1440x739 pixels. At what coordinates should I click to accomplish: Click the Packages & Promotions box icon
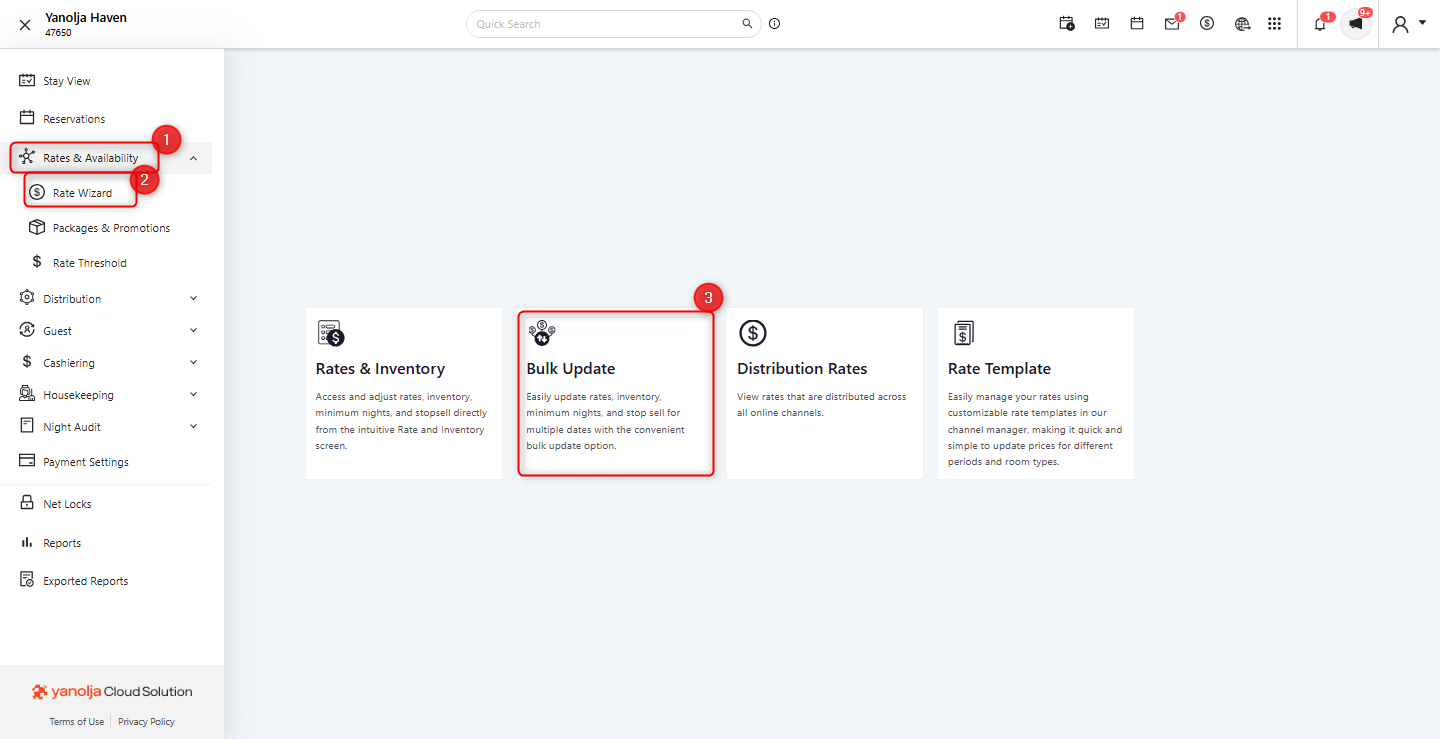(37, 227)
